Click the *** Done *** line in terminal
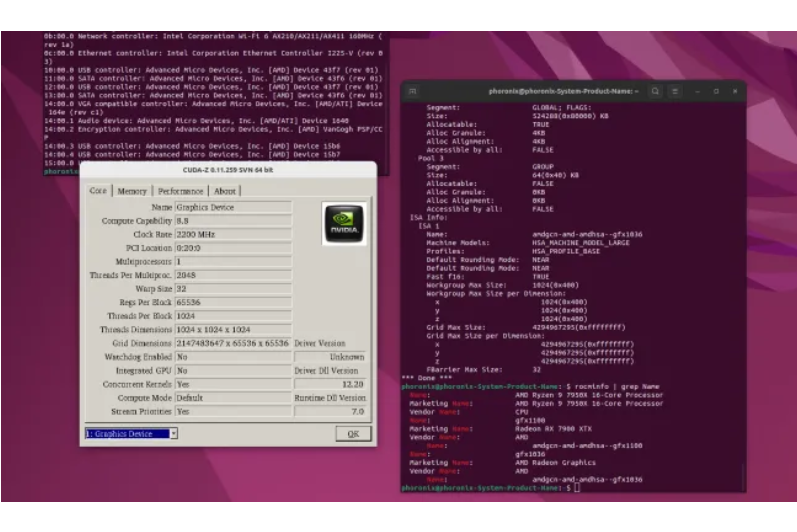The height and width of the screenshot is (532, 797). (426, 378)
